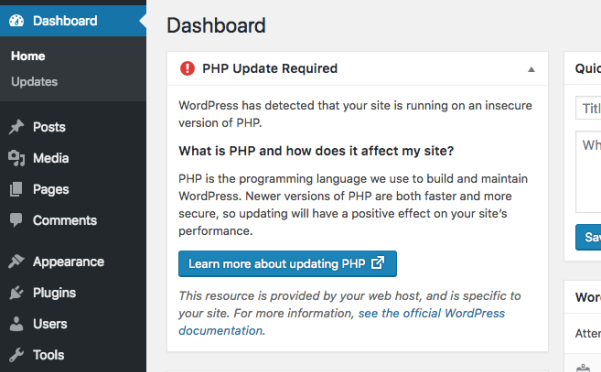Click Learn more about updating PHP

(287, 264)
